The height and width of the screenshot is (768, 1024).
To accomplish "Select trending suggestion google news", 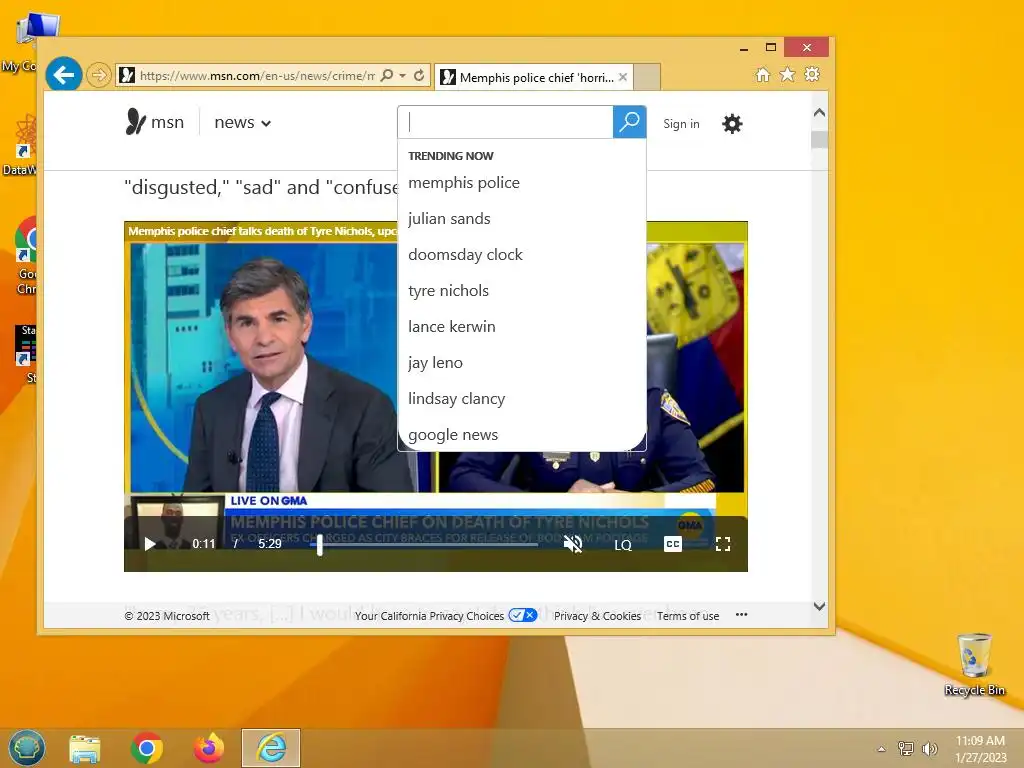I will tap(453, 434).
